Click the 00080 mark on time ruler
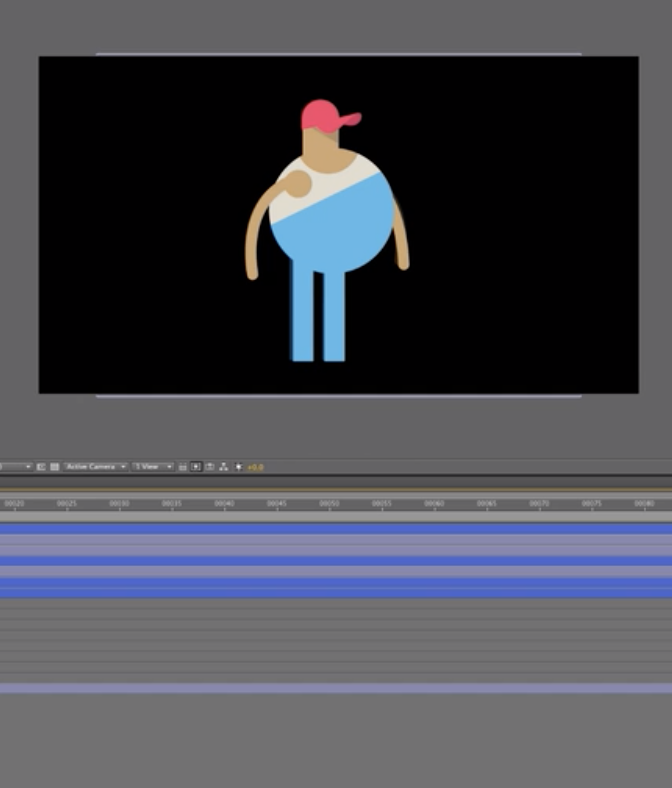 [x=644, y=504]
